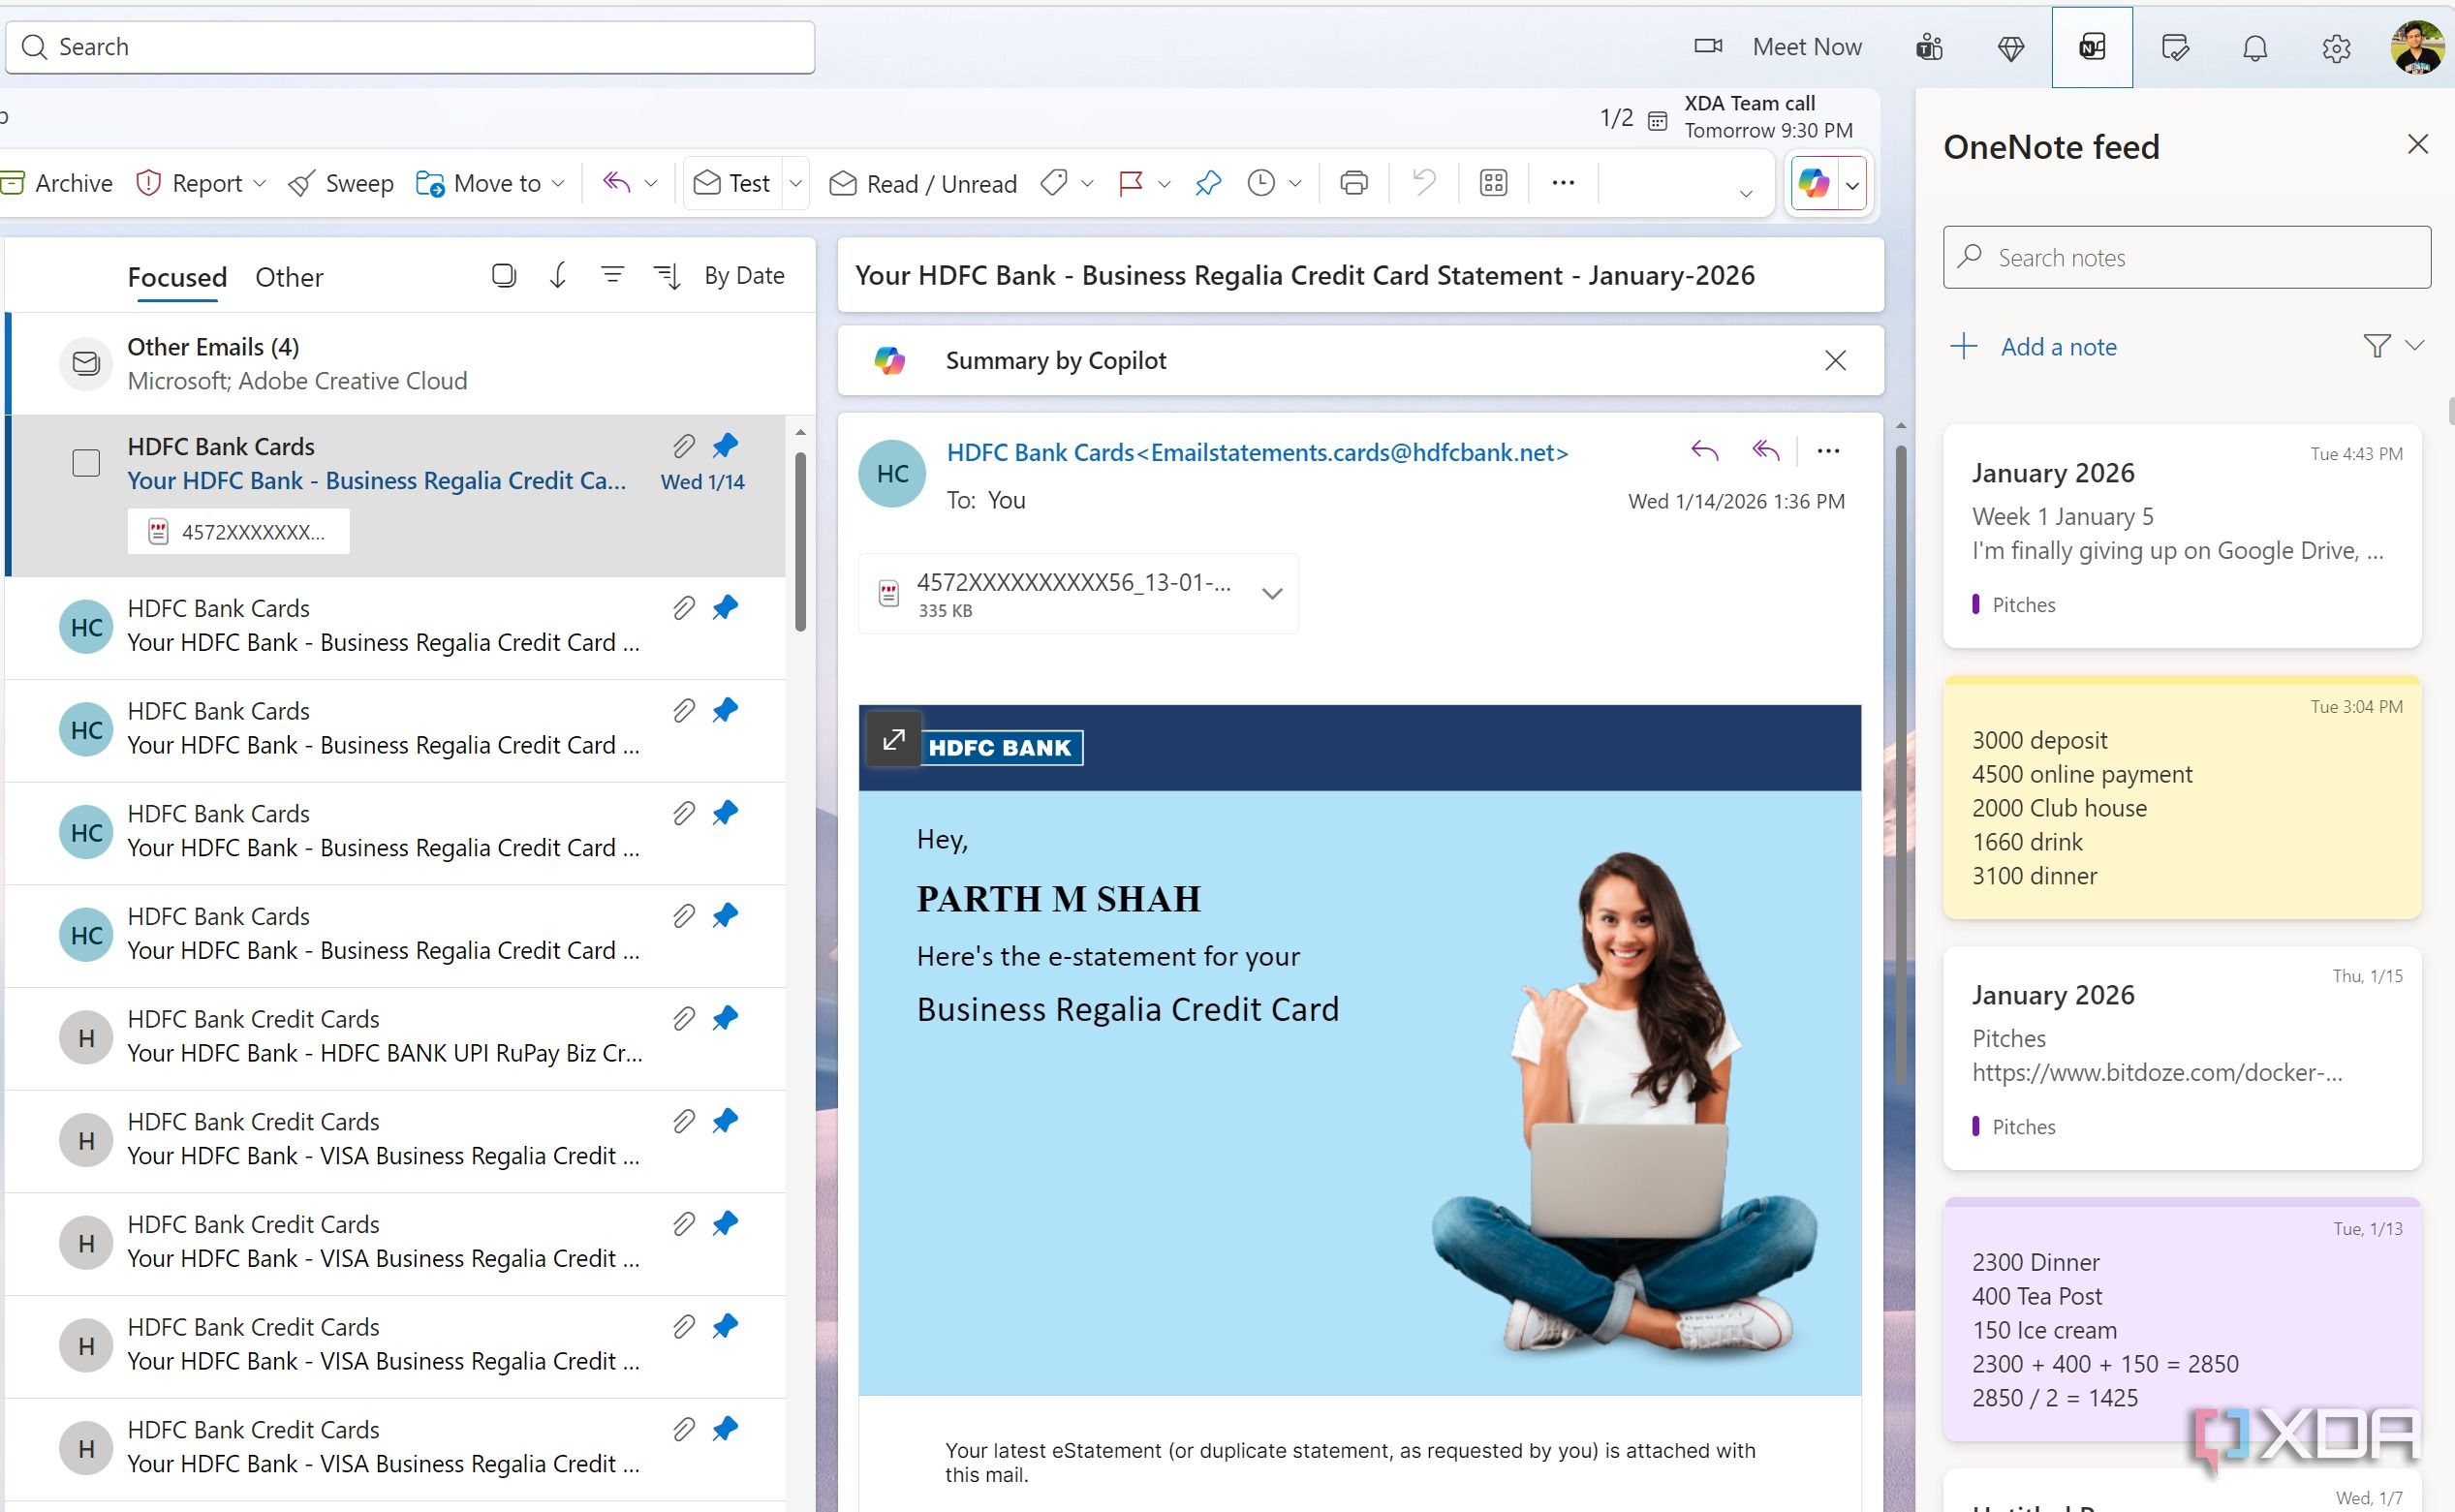
Task: Toggle select all messages icon
Action: (504, 275)
